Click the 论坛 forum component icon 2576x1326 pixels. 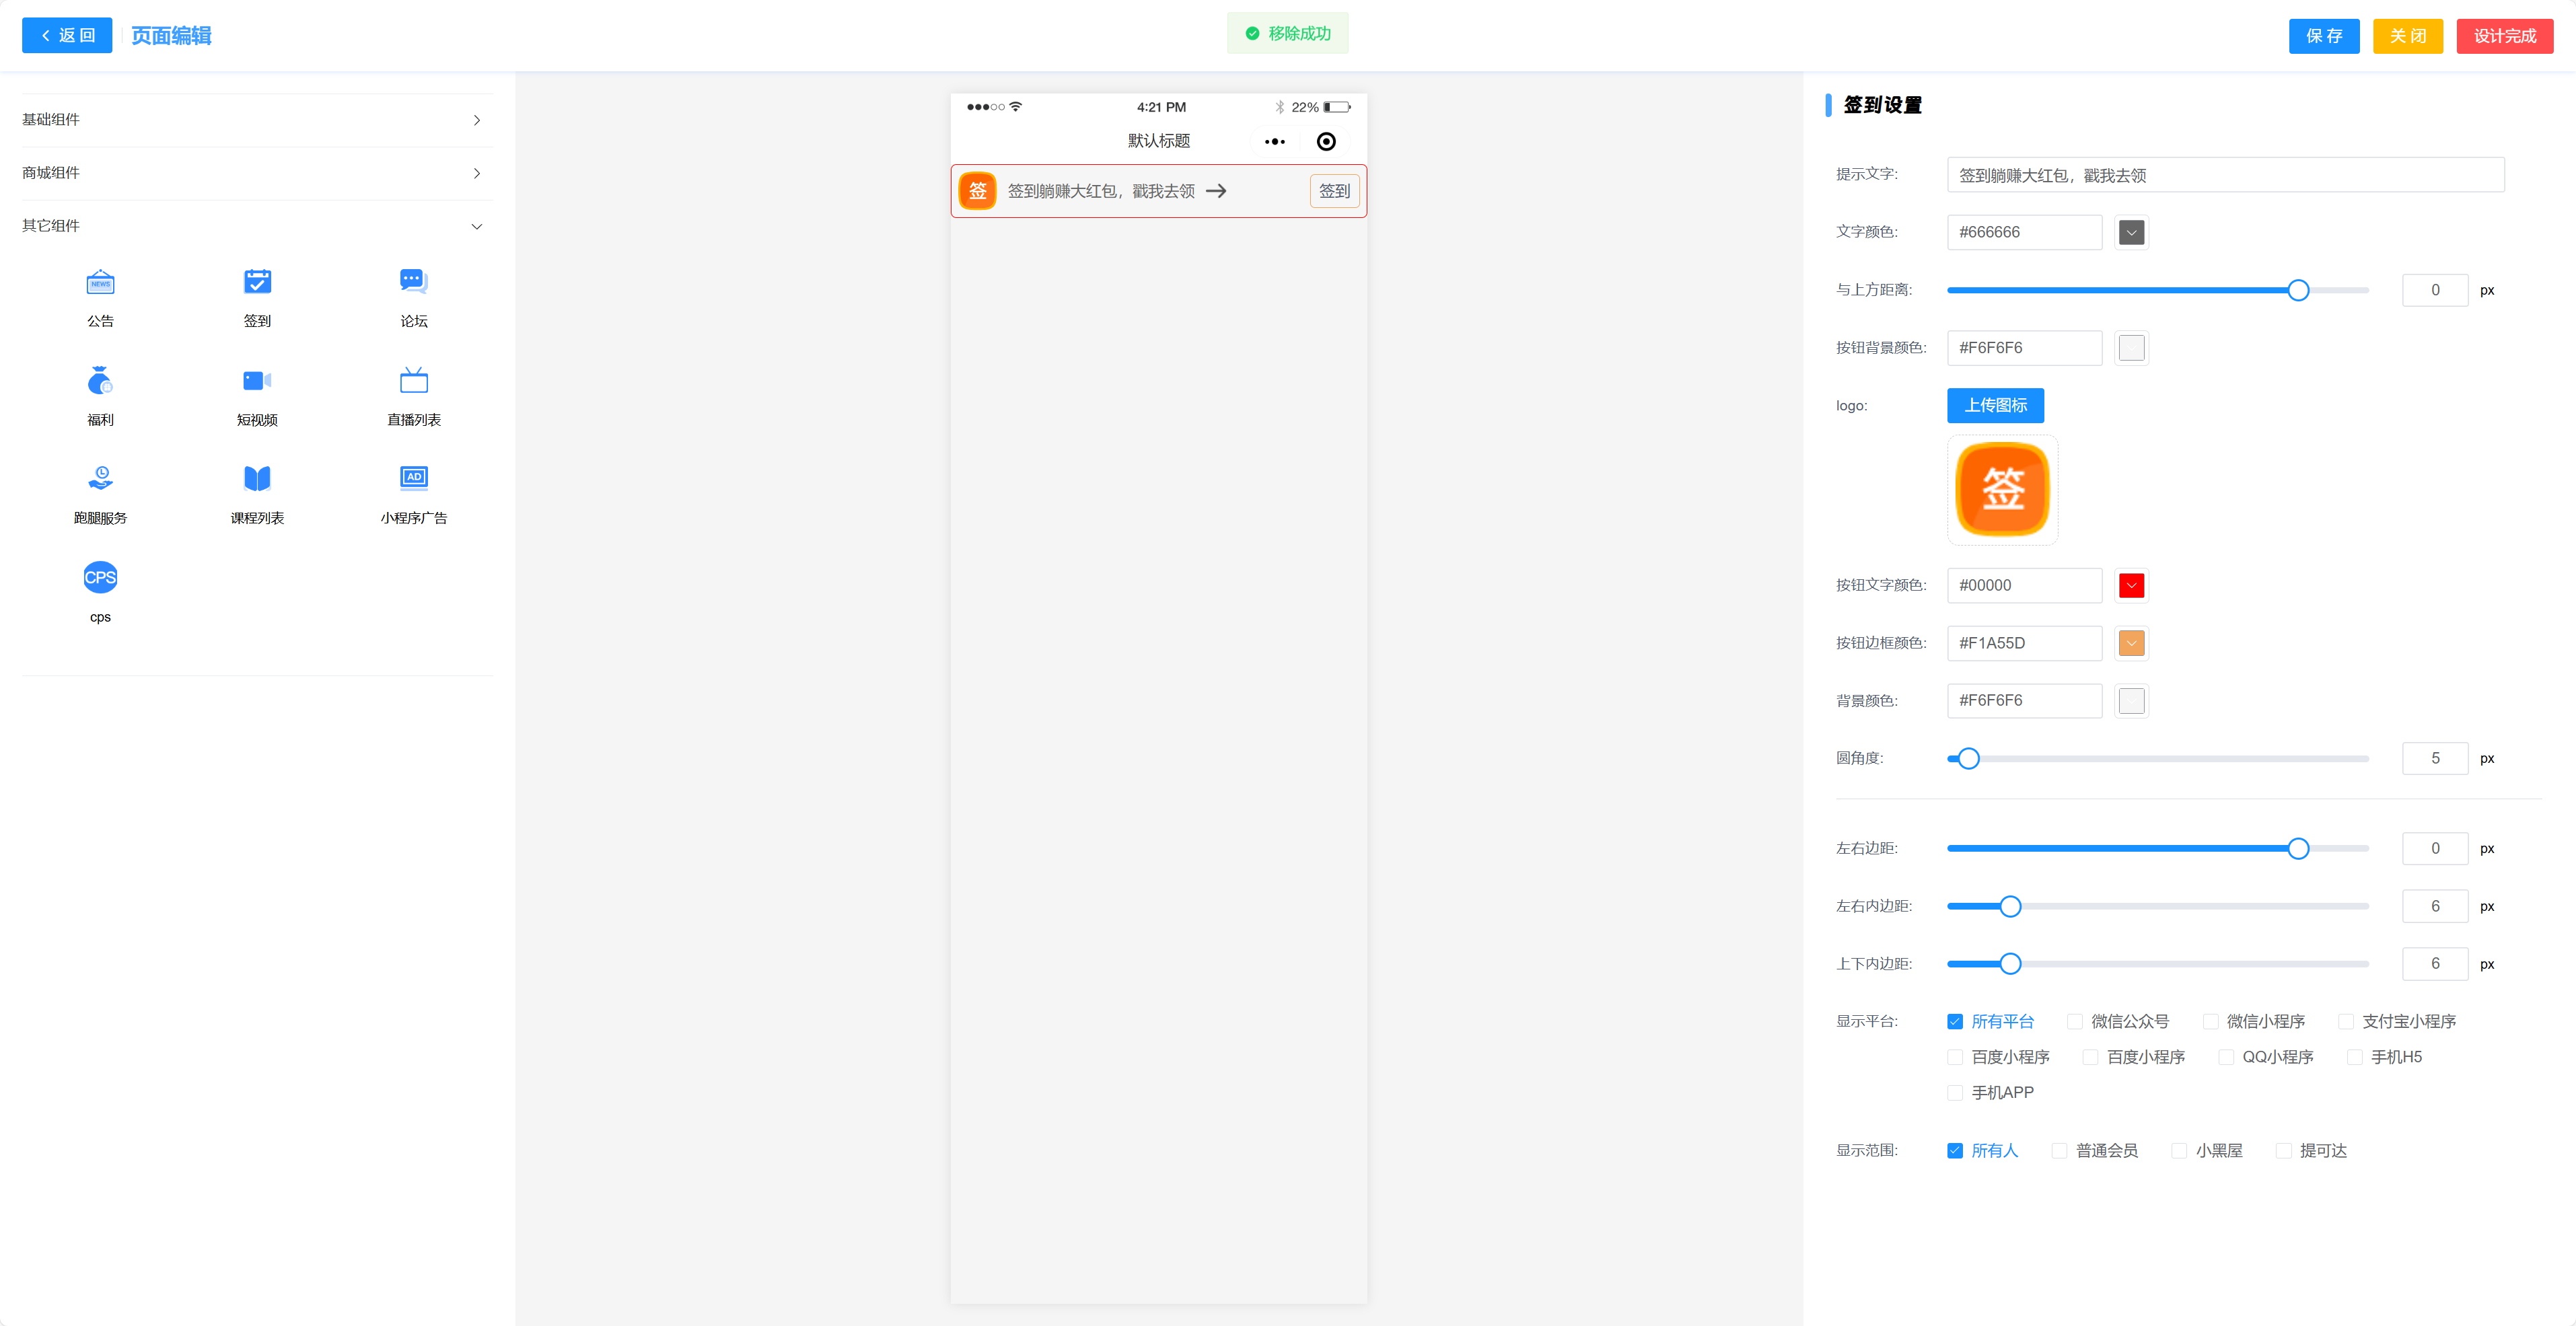(x=413, y=283)
